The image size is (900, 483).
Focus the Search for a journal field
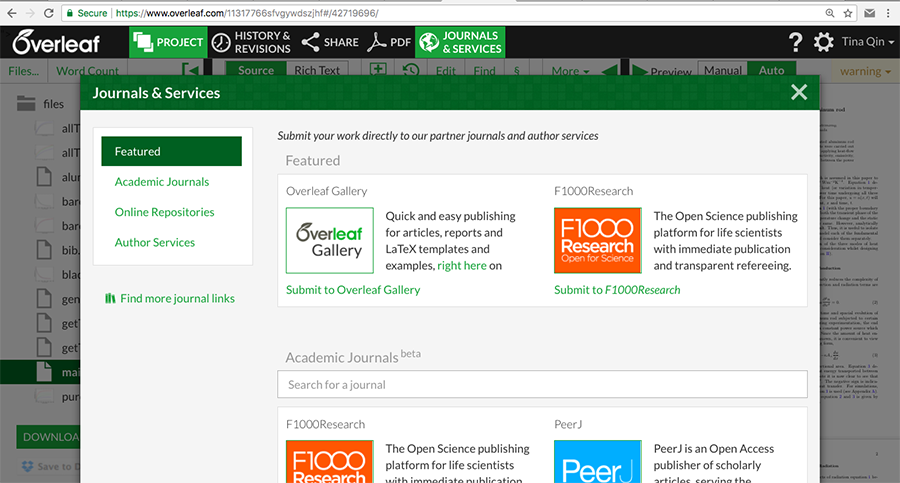542,384
